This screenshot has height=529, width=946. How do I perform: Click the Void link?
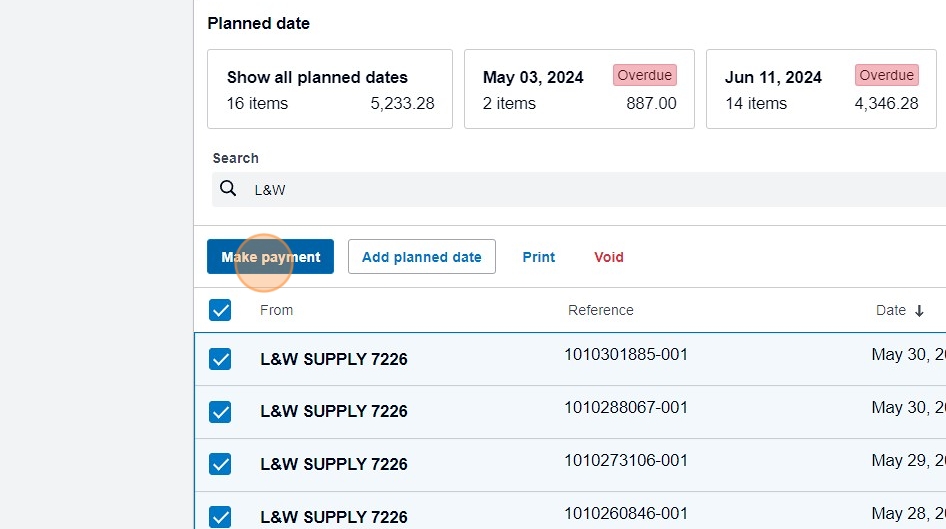(608, 257)
